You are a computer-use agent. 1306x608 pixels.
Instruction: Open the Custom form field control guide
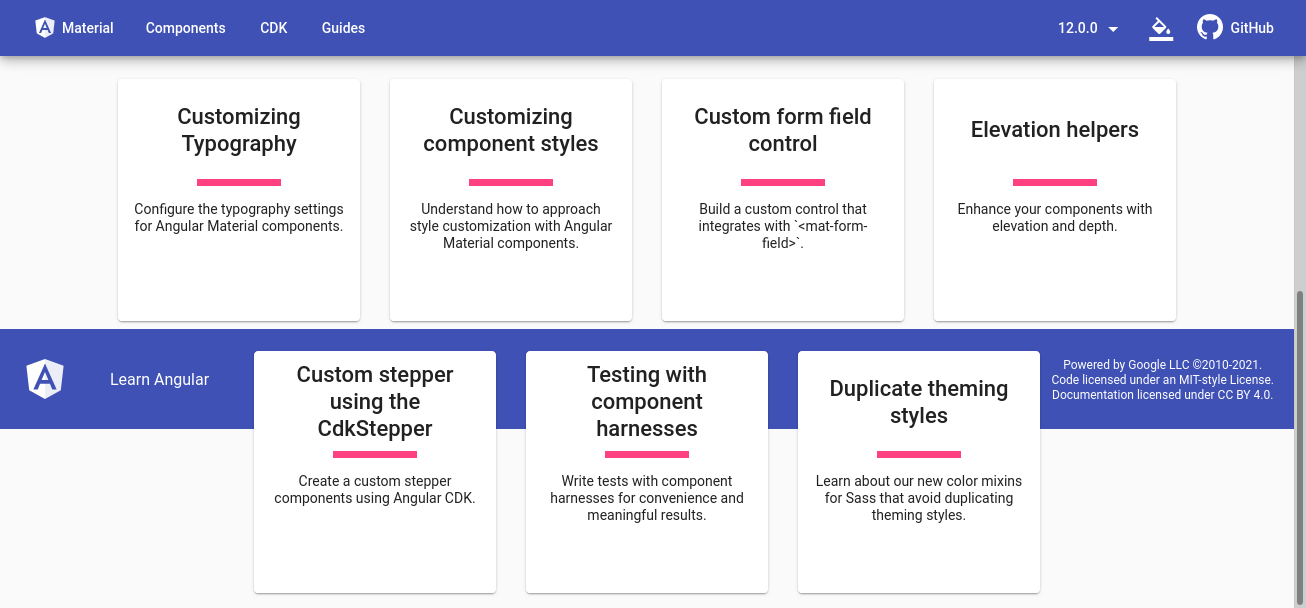coord(782,199)
